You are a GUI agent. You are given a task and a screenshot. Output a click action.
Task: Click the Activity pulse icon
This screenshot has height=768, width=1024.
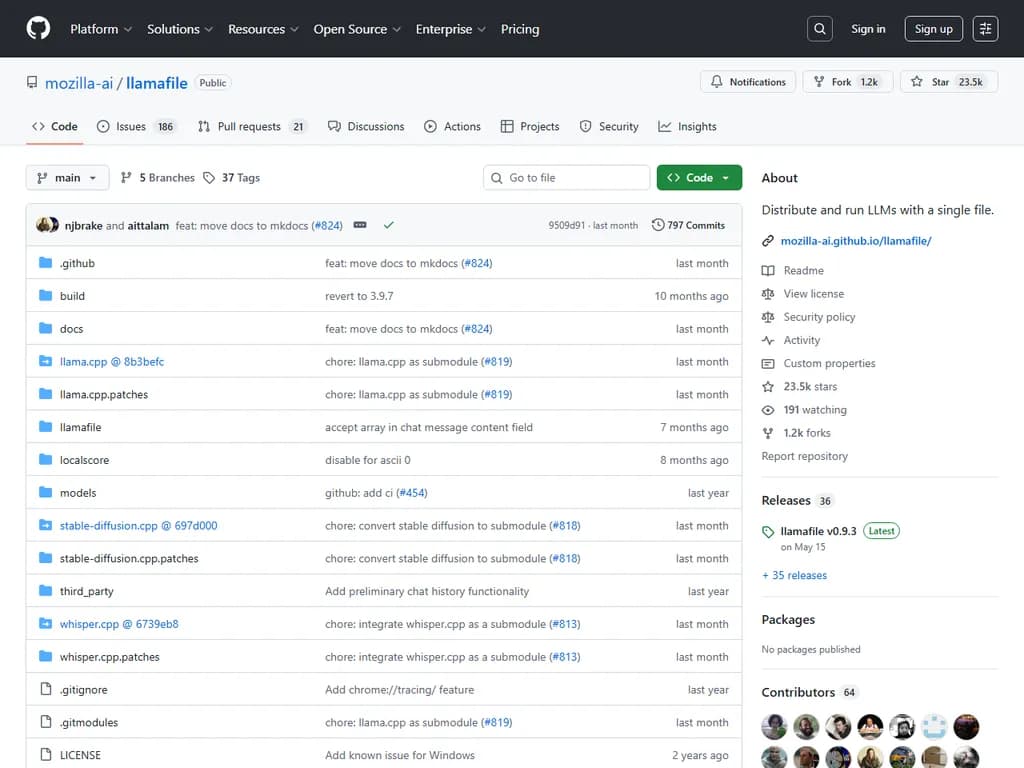768,340
